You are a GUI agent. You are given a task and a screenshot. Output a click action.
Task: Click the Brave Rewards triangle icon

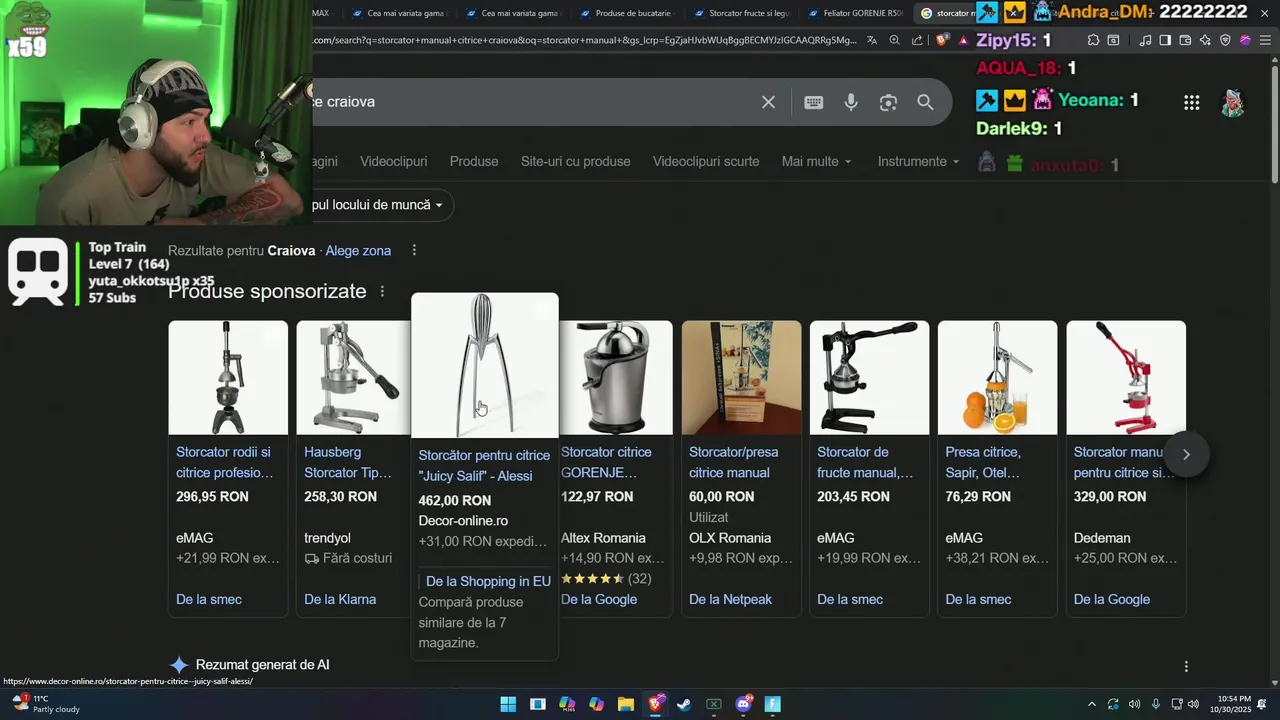click(x=963, y=40)
